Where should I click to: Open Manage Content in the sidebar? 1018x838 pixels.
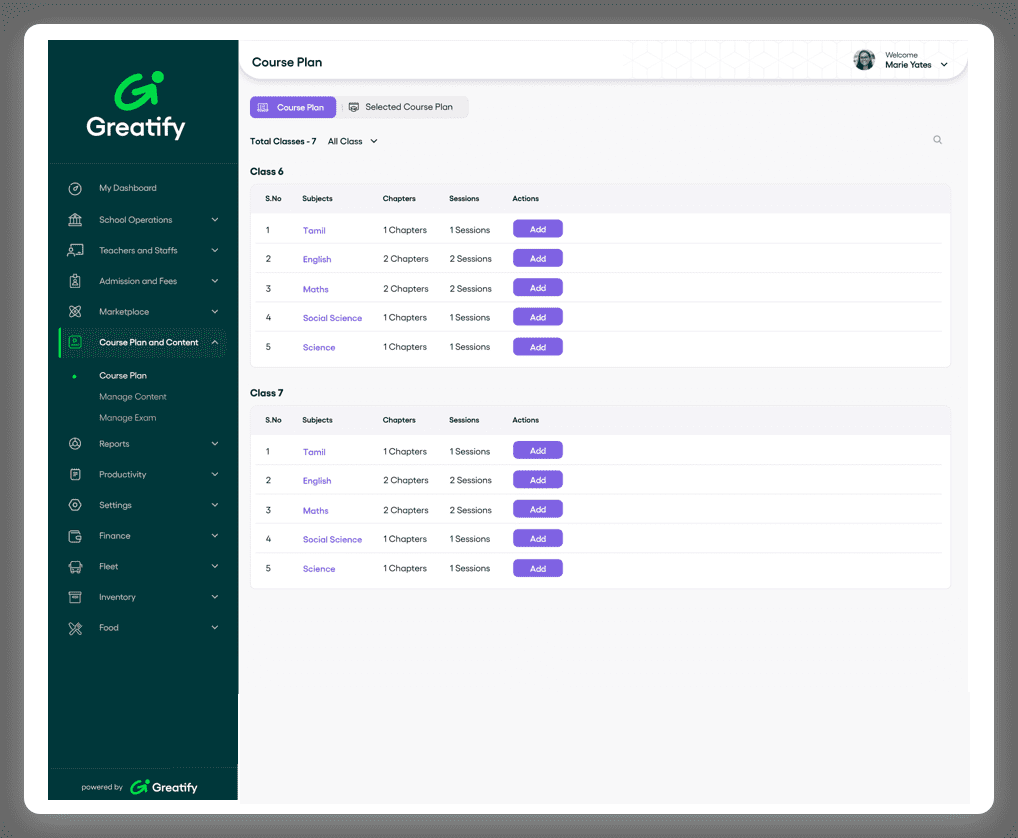coord(133,397)
